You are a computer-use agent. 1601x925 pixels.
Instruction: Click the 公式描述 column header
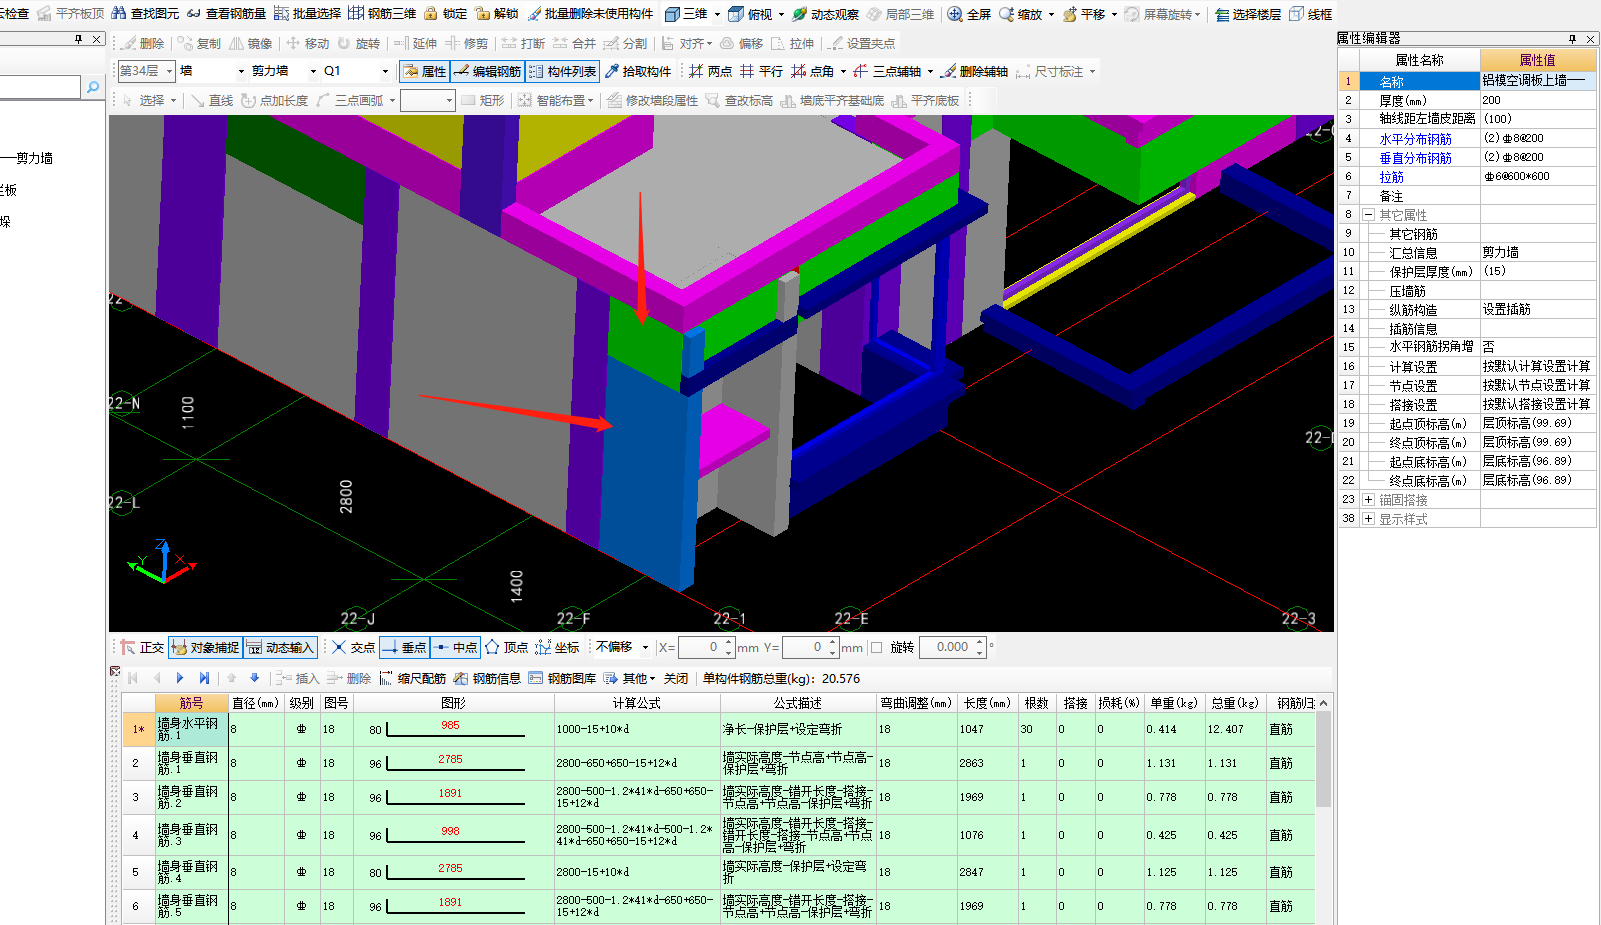(798, 703)
